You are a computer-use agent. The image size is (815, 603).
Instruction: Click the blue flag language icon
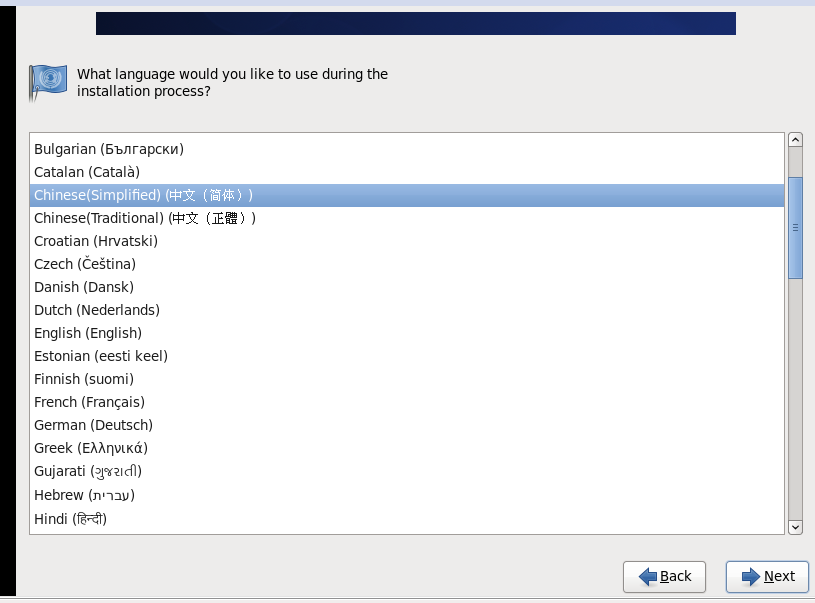click(48, 82)
